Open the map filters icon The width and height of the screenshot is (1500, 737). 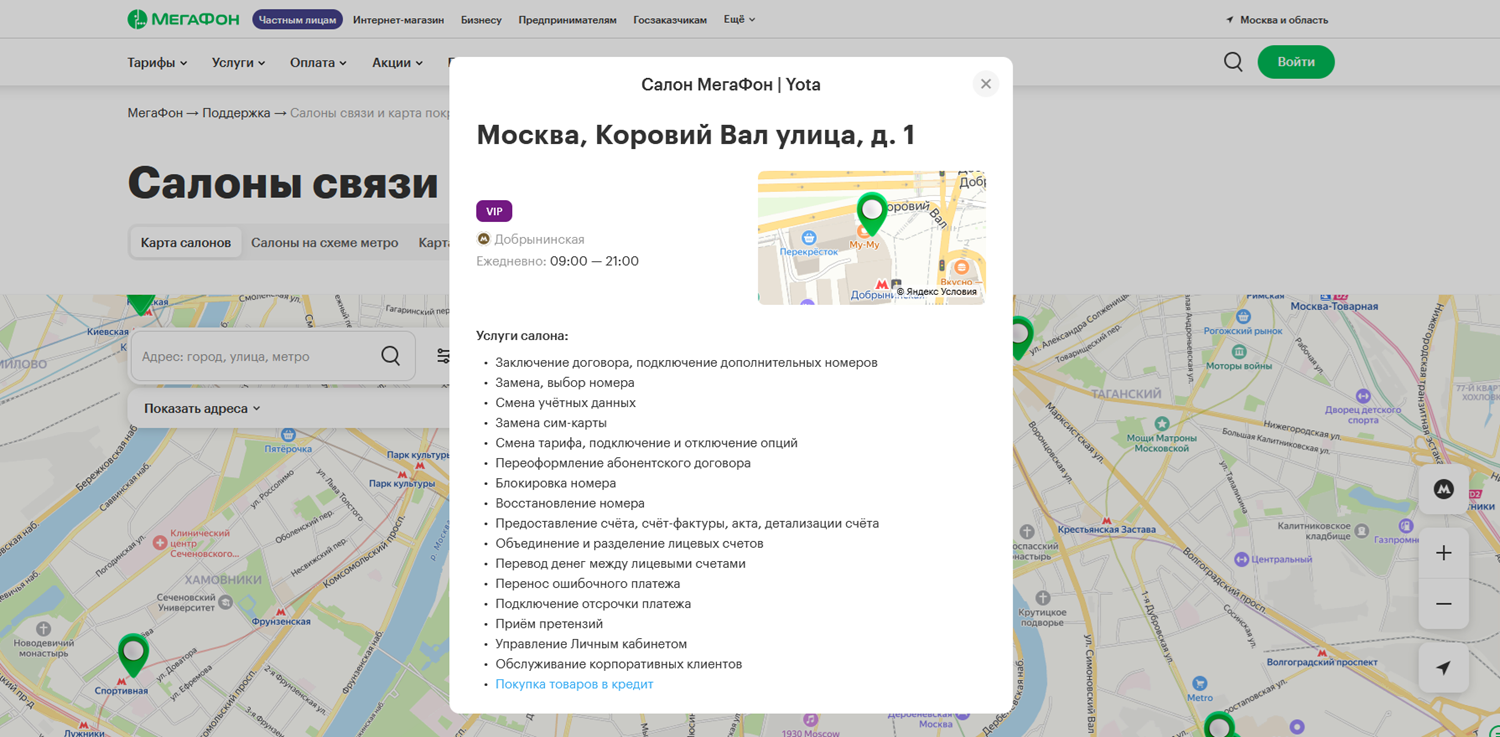click(443, 356)
